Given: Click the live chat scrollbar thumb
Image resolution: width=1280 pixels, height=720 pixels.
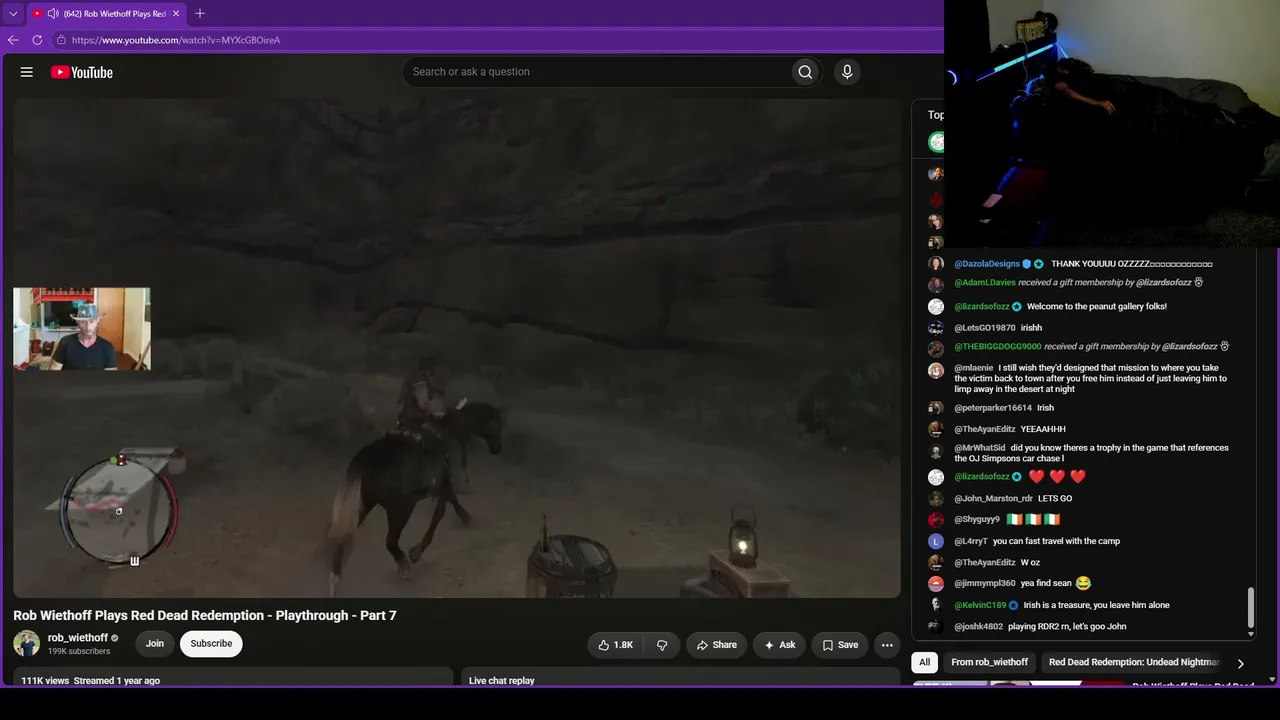Looking at the screenshot, I should (1250, 607).
